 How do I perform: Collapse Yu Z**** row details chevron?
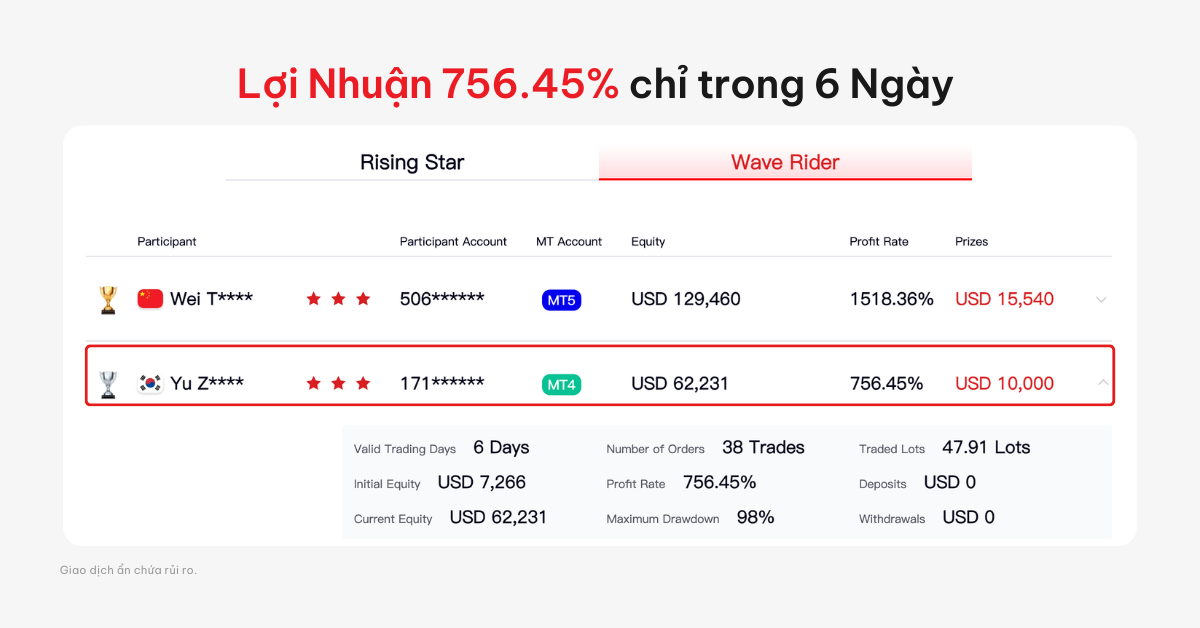click(1101, 382)
